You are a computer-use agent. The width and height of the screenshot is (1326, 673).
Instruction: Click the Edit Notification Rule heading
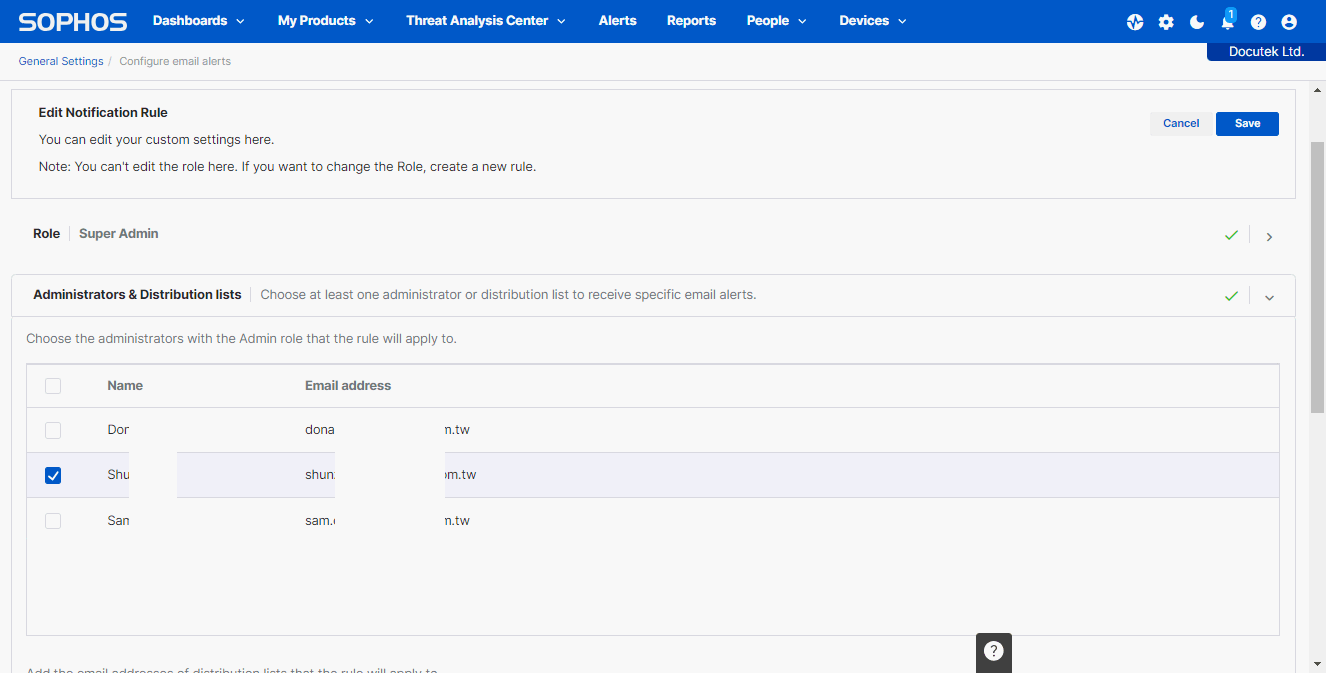coord(103,113)
